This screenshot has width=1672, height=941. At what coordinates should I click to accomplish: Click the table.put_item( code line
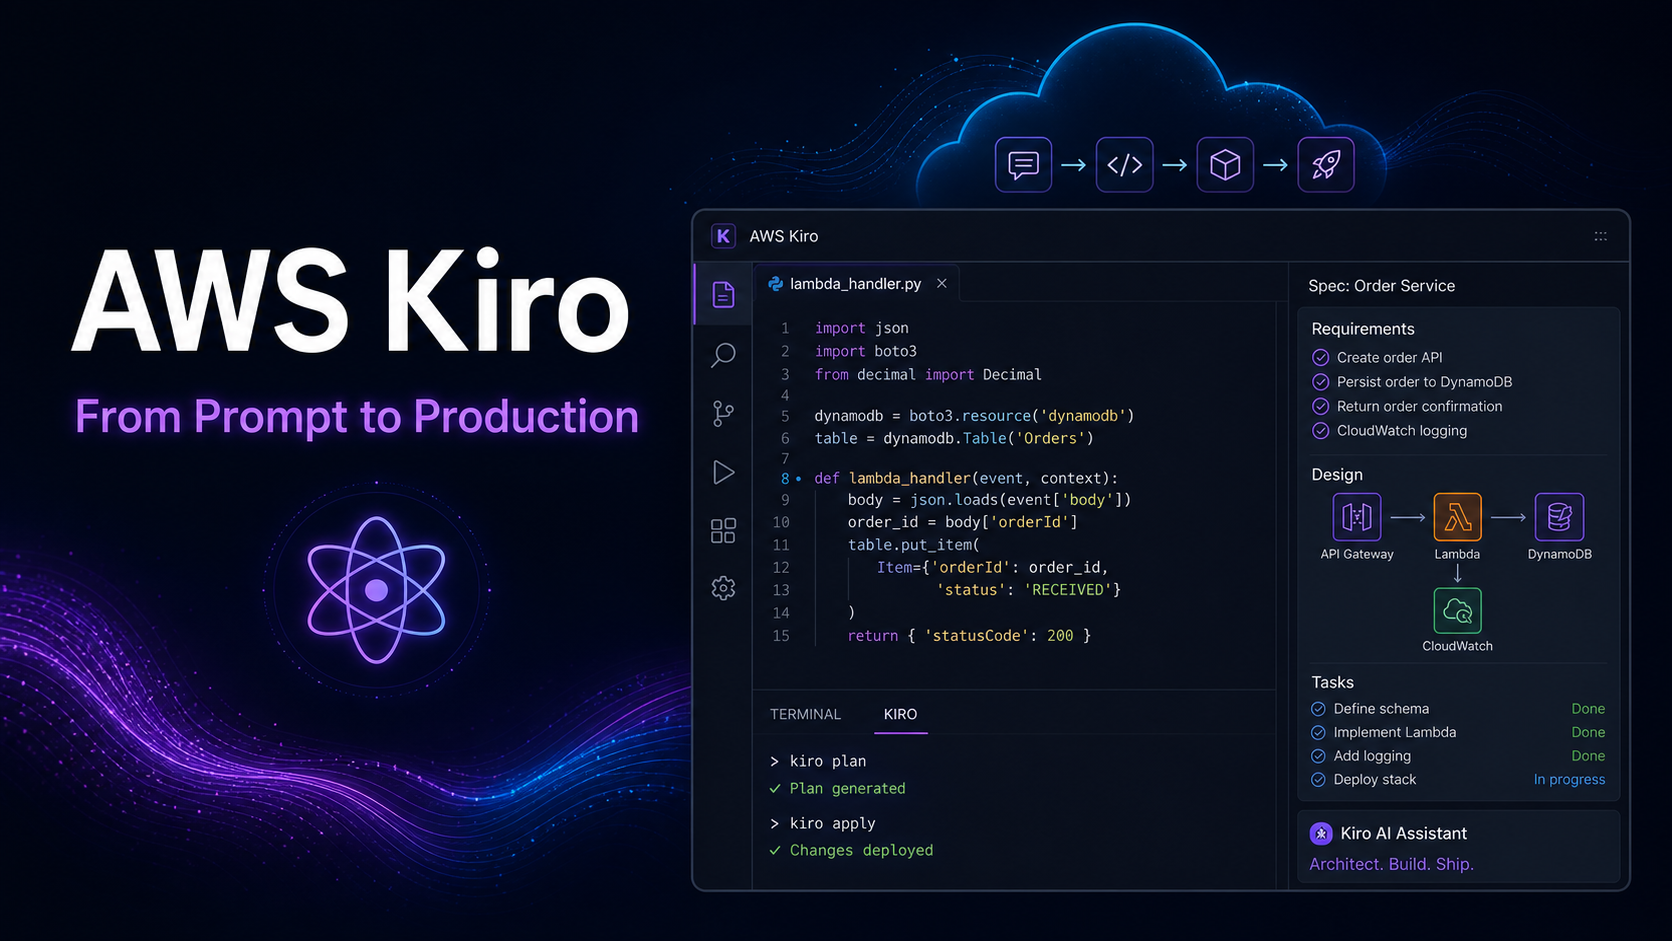[914, 545]
